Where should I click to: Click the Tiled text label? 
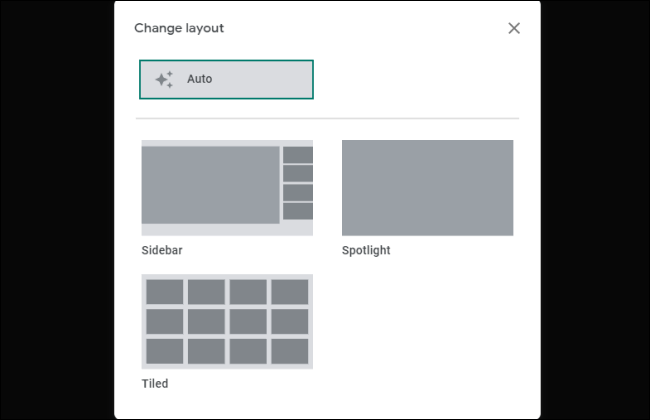[x=155, y=384]
